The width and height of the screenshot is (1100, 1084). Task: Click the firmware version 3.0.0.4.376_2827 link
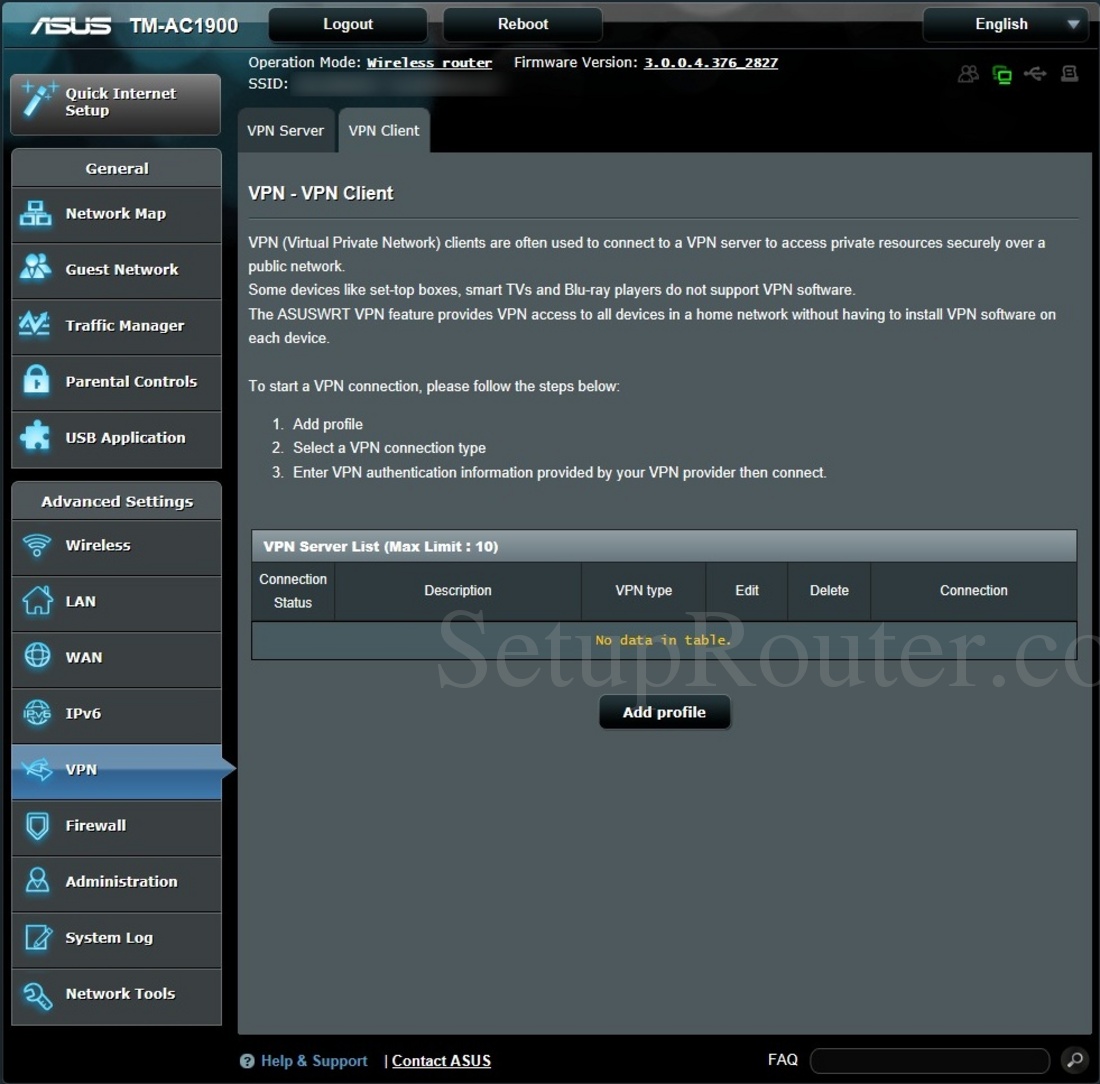pos(711,62)
